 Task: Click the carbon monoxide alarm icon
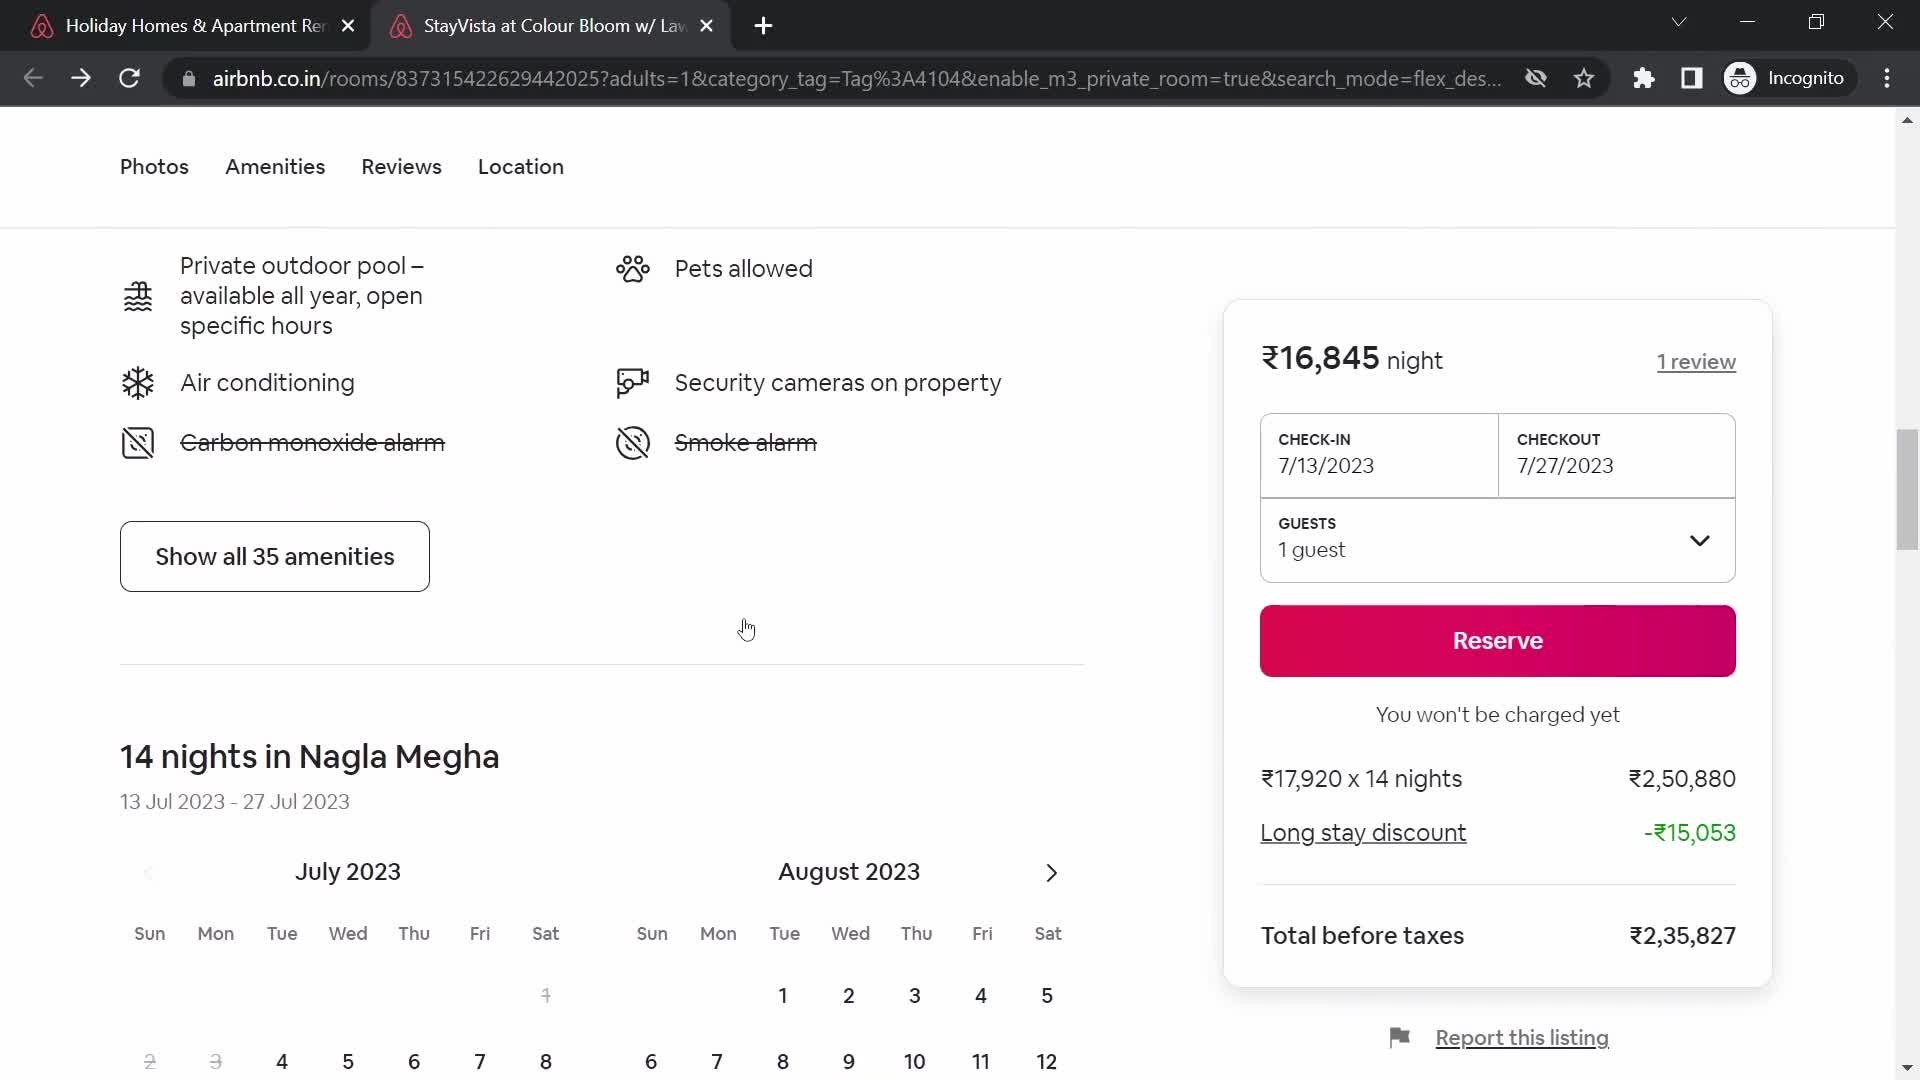coord(138,444)
